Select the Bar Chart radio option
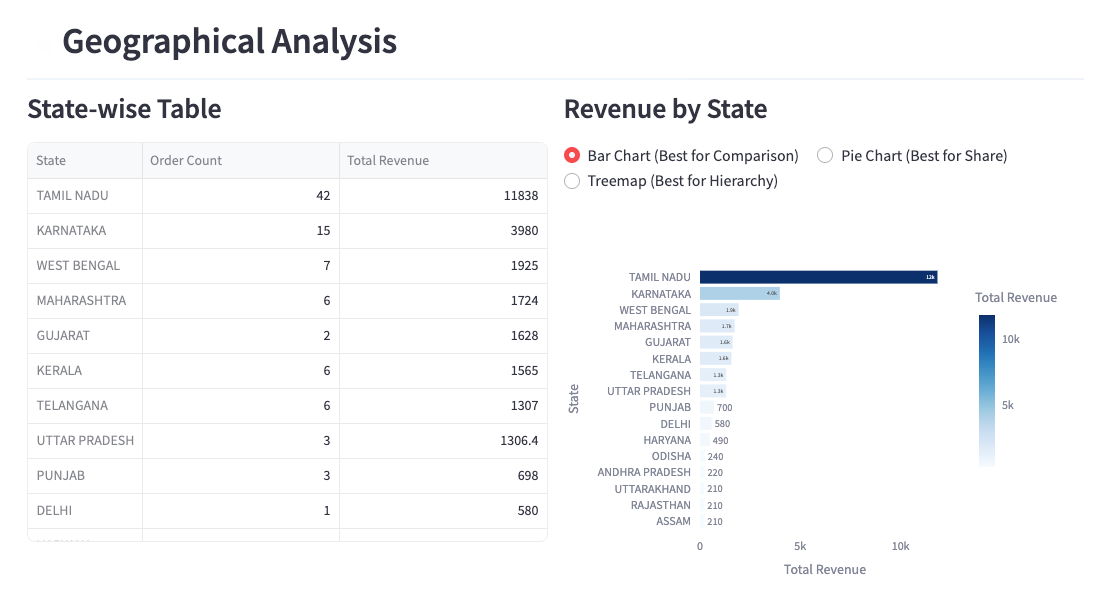Viewport: 1100px width, 596px height. click(x=572, y=156)
